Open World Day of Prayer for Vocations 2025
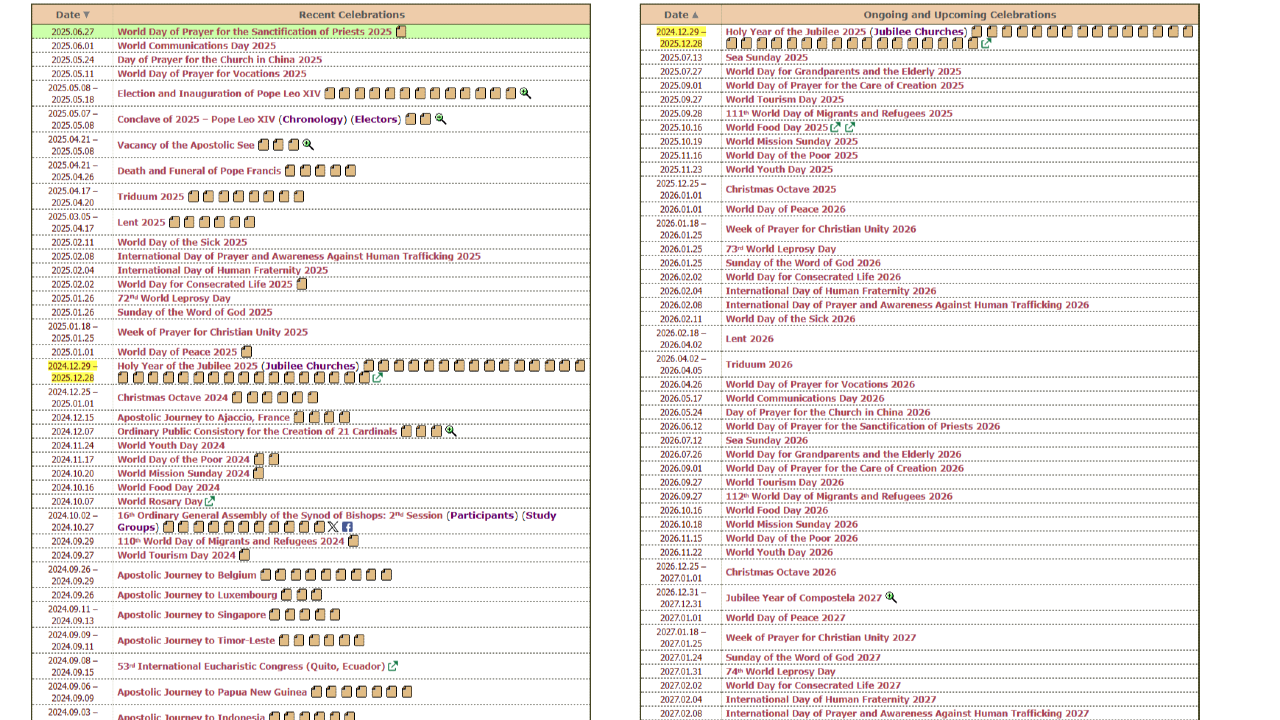This screenshot has width=1280, height=720. pyautogui.click(x=212, y=74)
